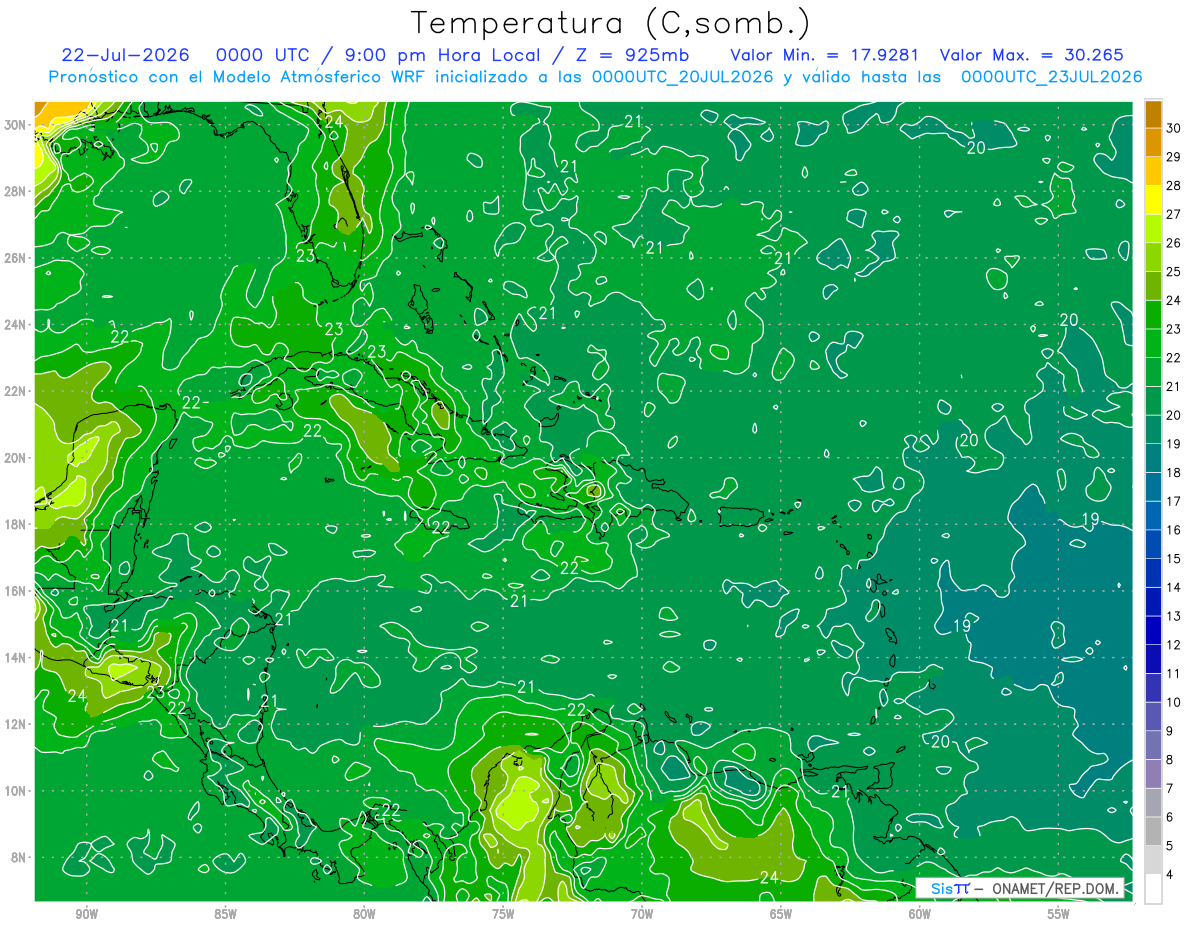Click the orange swatch between 29 and 30
The height and width of the screenshot is (927, 1200).
1153,142
